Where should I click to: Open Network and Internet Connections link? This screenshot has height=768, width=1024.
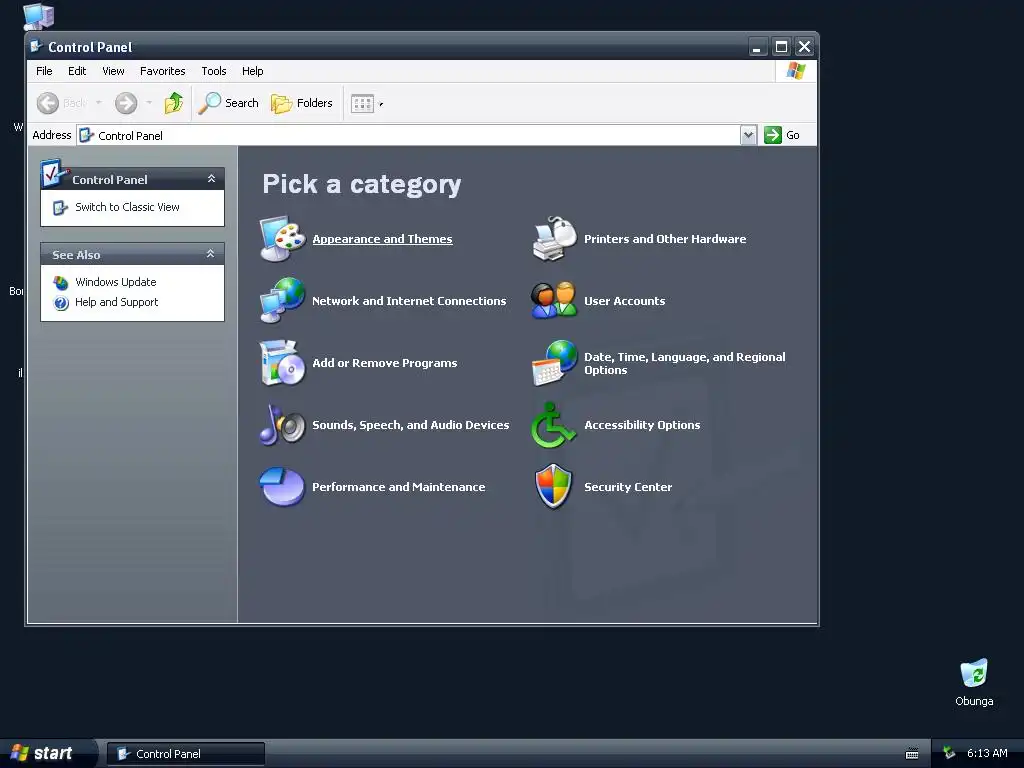(x=409, y=301)
